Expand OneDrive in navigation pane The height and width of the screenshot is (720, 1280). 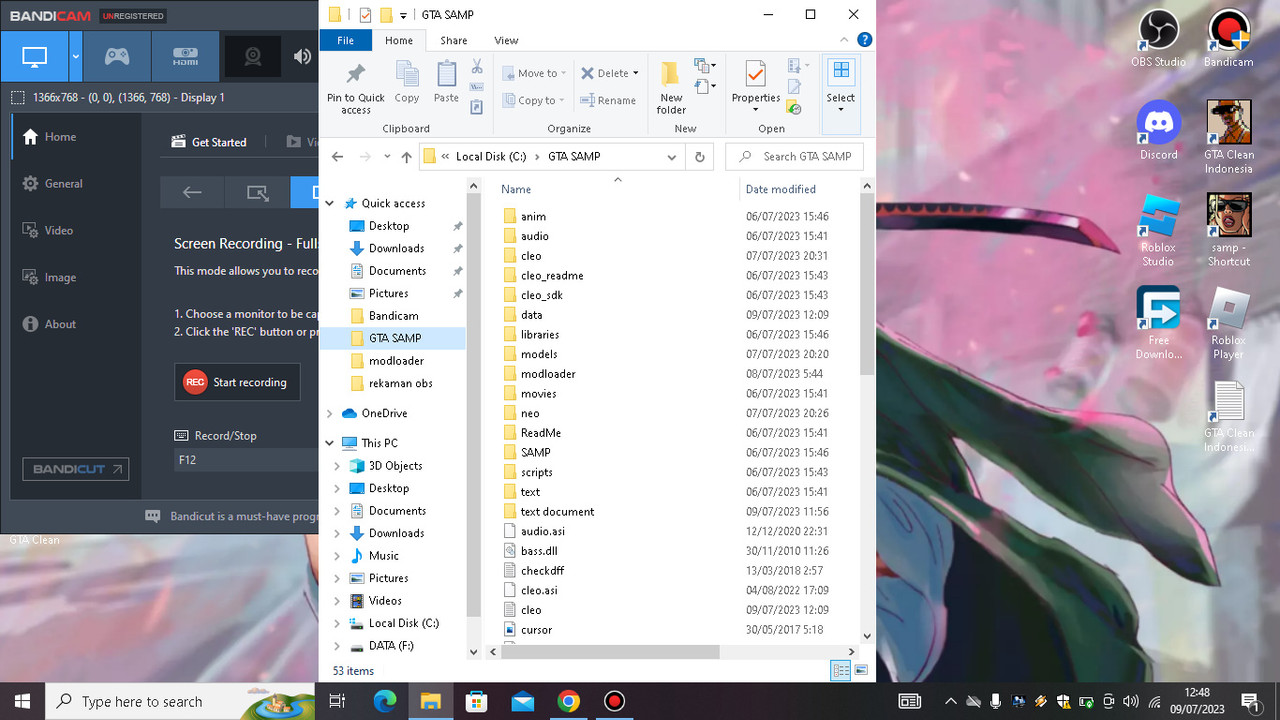(330, 413)
